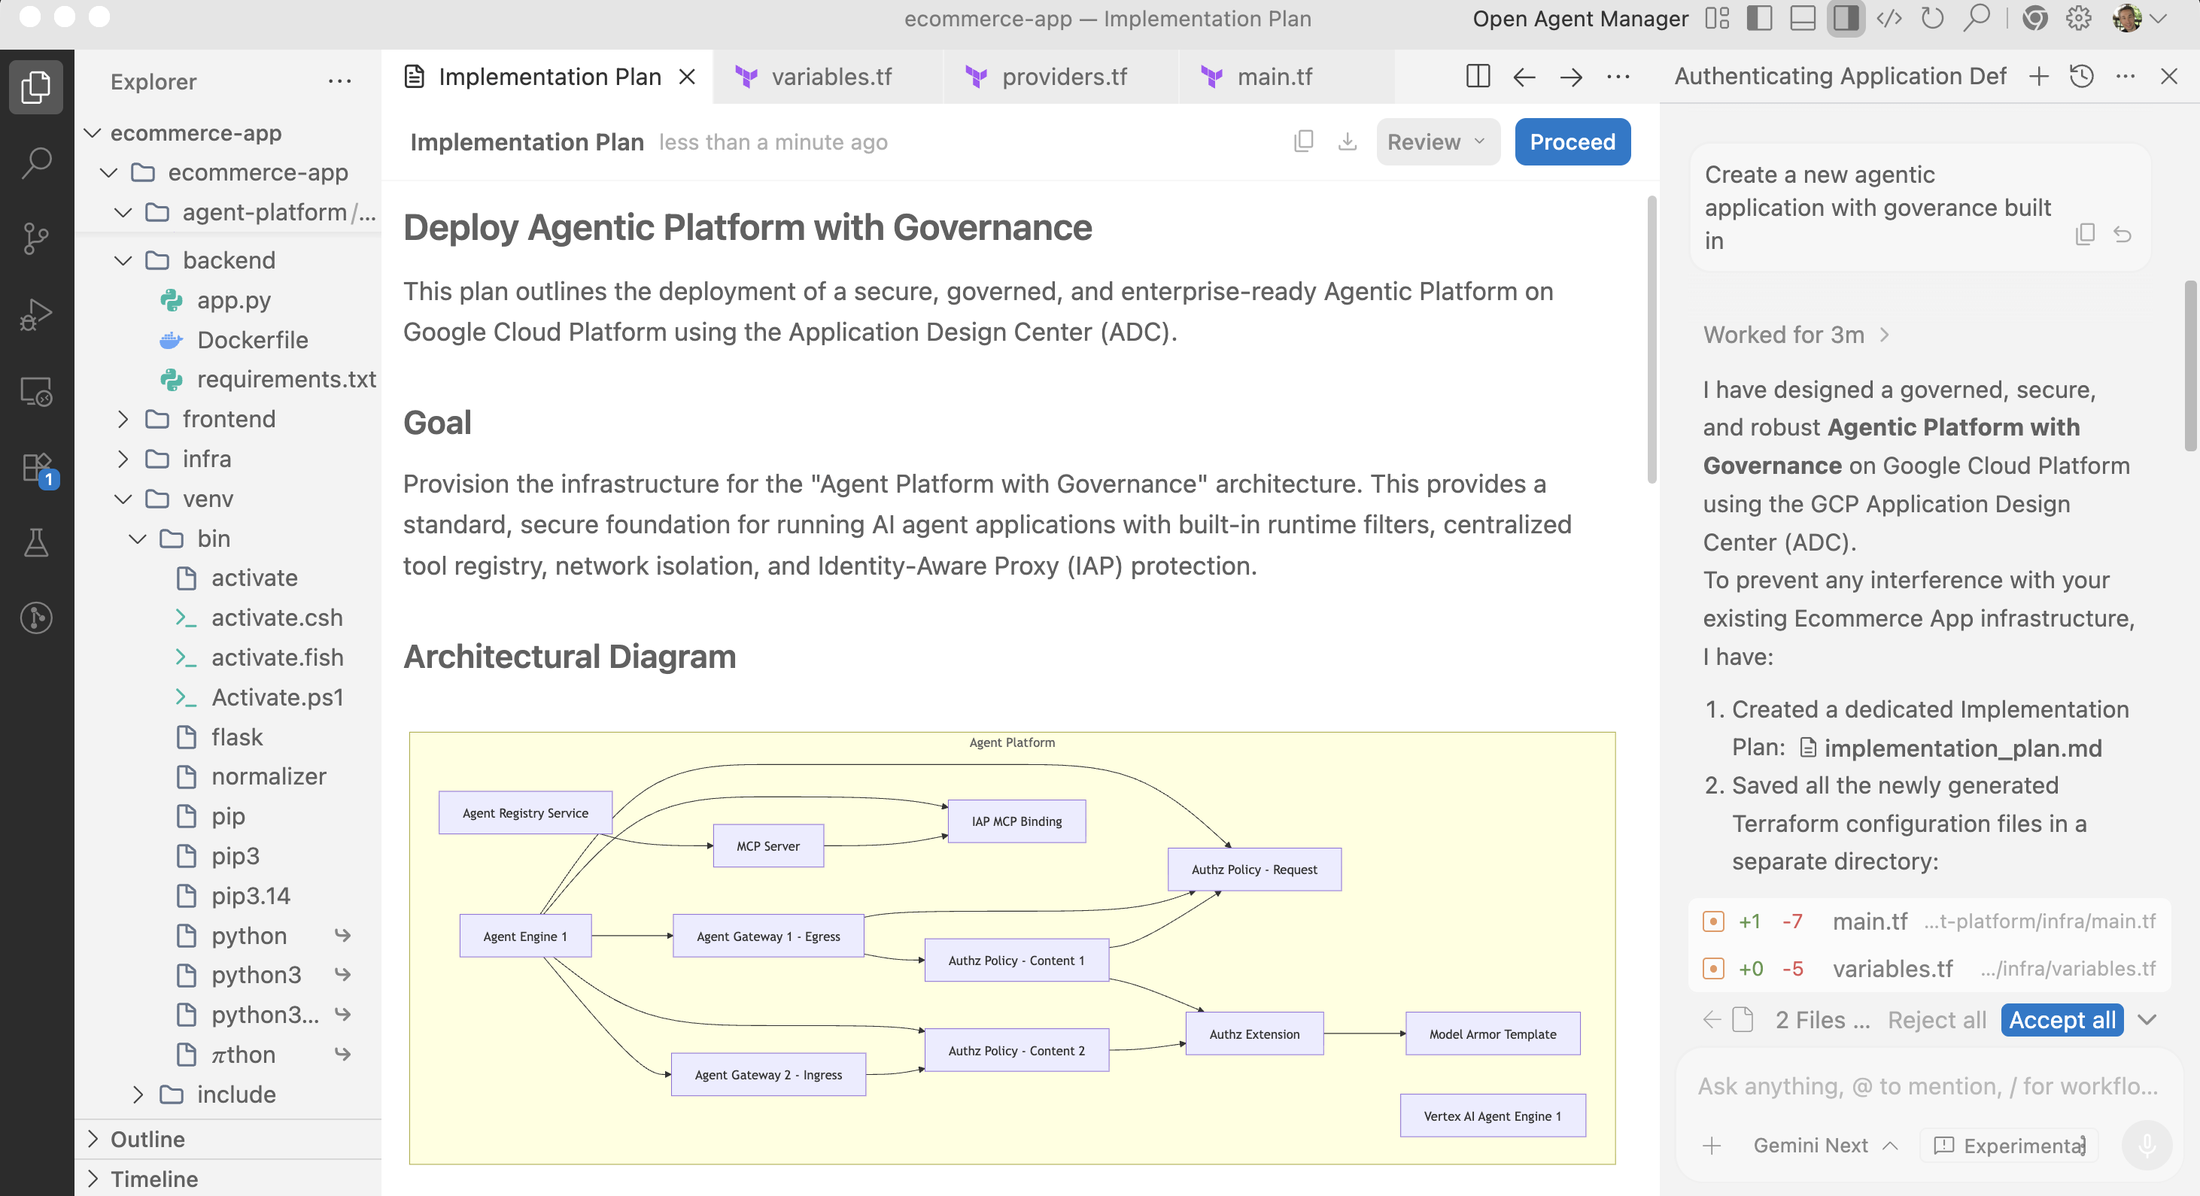Open the Testing flask view
This screenshot has width=2200, height=1196.
36,543
